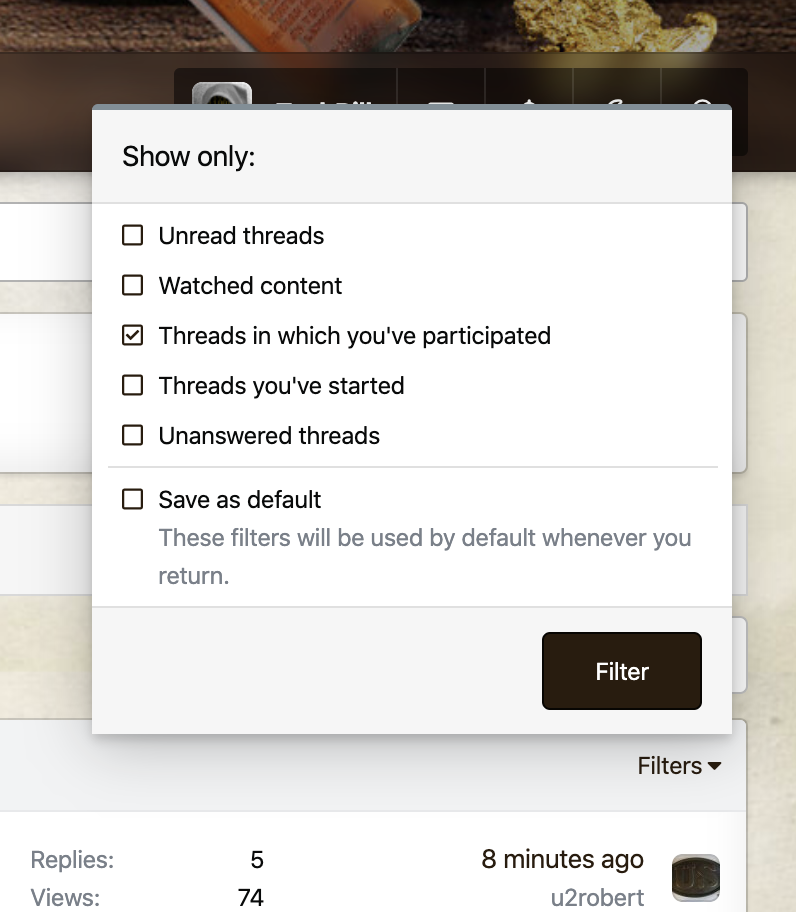This screenshot has height=912, width=796.
Task: Select the Unanswered threads checkbox
Action: click(x=132, y=436)
